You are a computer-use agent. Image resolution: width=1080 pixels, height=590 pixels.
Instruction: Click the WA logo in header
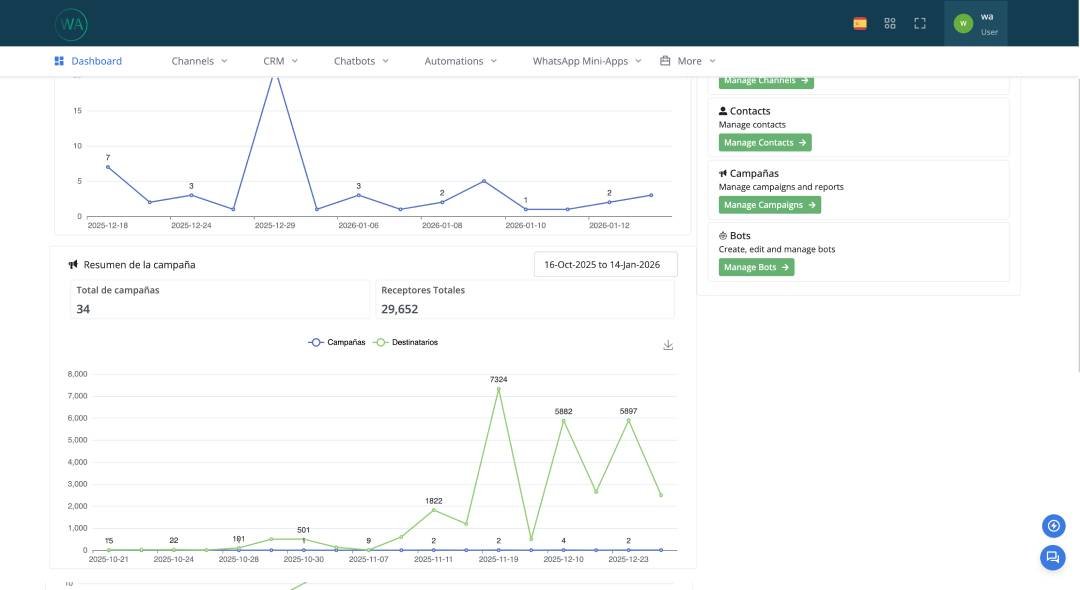click(72, 23)
